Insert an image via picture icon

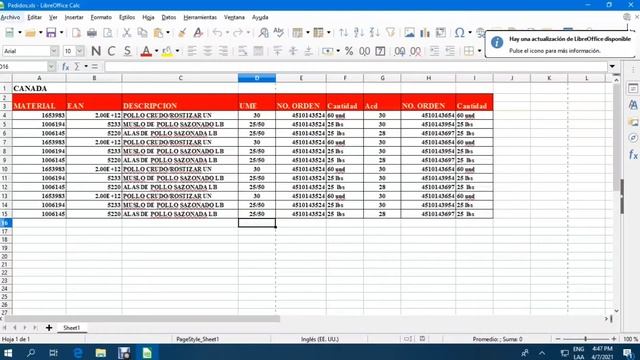pos(409,33)
